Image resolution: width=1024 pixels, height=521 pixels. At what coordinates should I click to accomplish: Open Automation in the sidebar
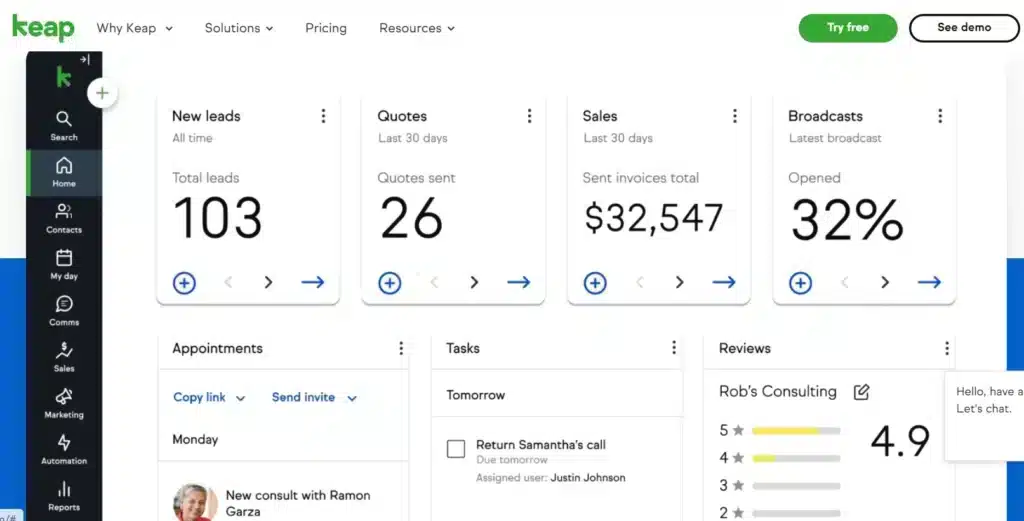(64, 450)
